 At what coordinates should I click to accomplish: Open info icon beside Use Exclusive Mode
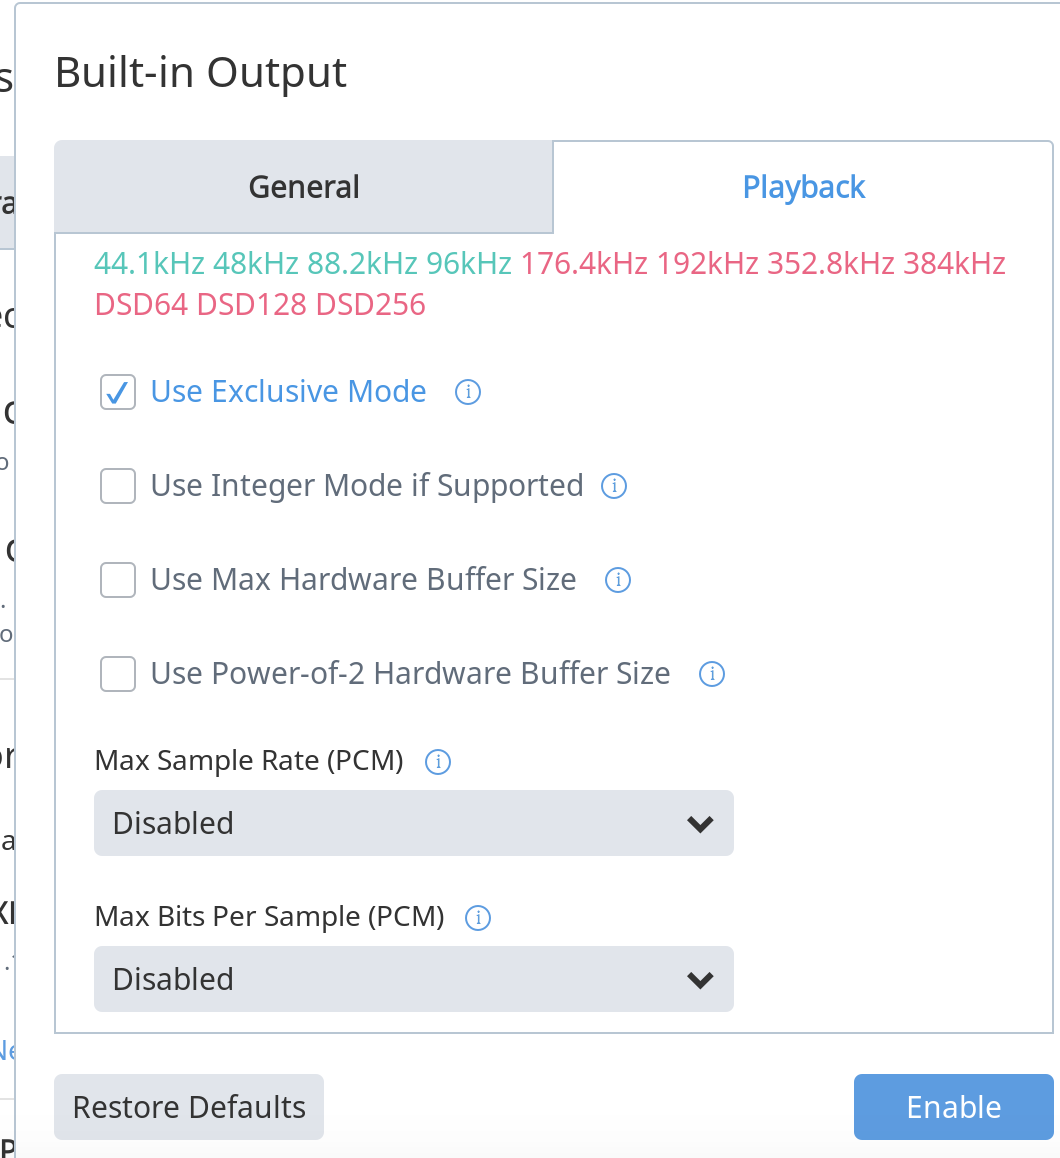click(x=468, y=392)
